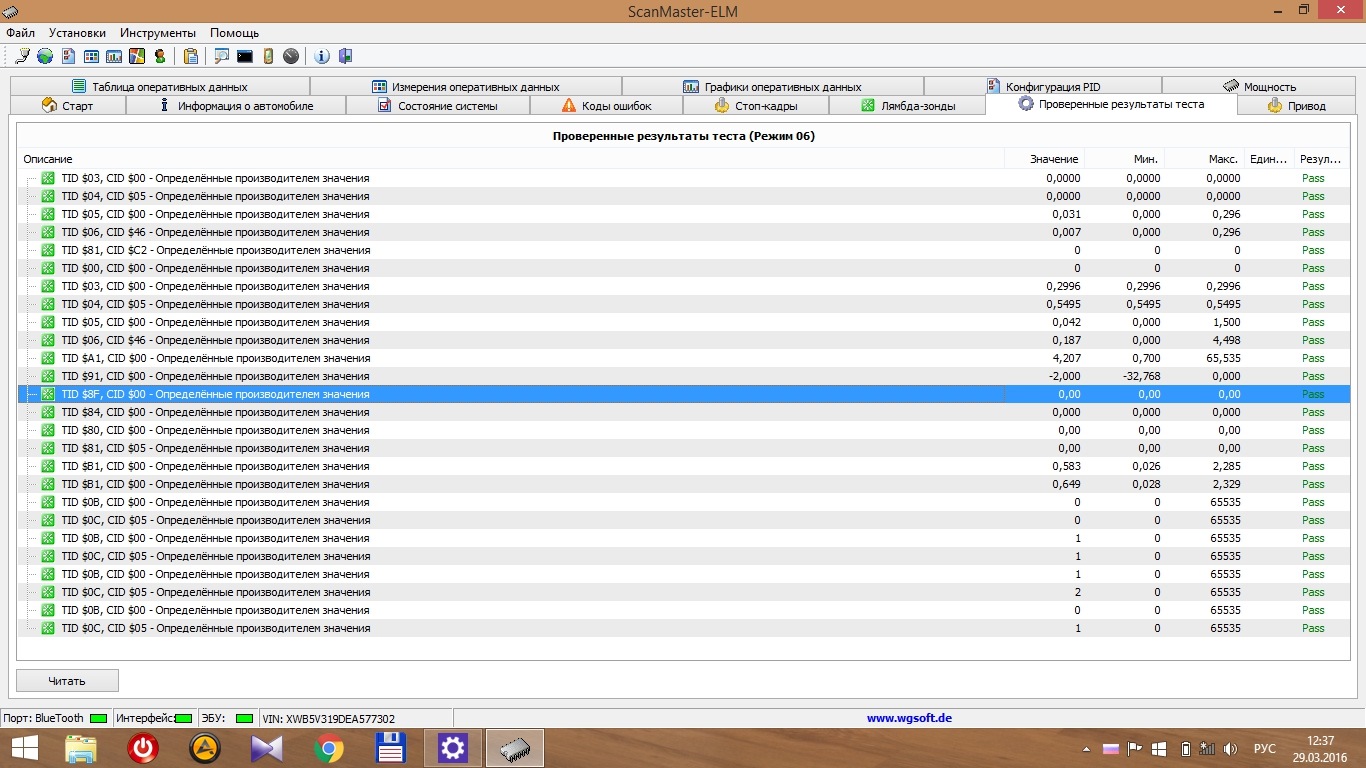Switch to Стоп-кадры tab
The width and height of the screenshot is (1366, 768).
click(756, 106)
